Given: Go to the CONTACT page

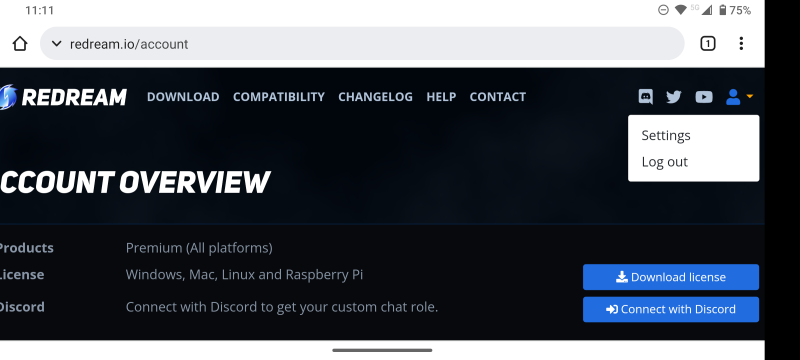Looking at the screenshot, I should (497, 97).
